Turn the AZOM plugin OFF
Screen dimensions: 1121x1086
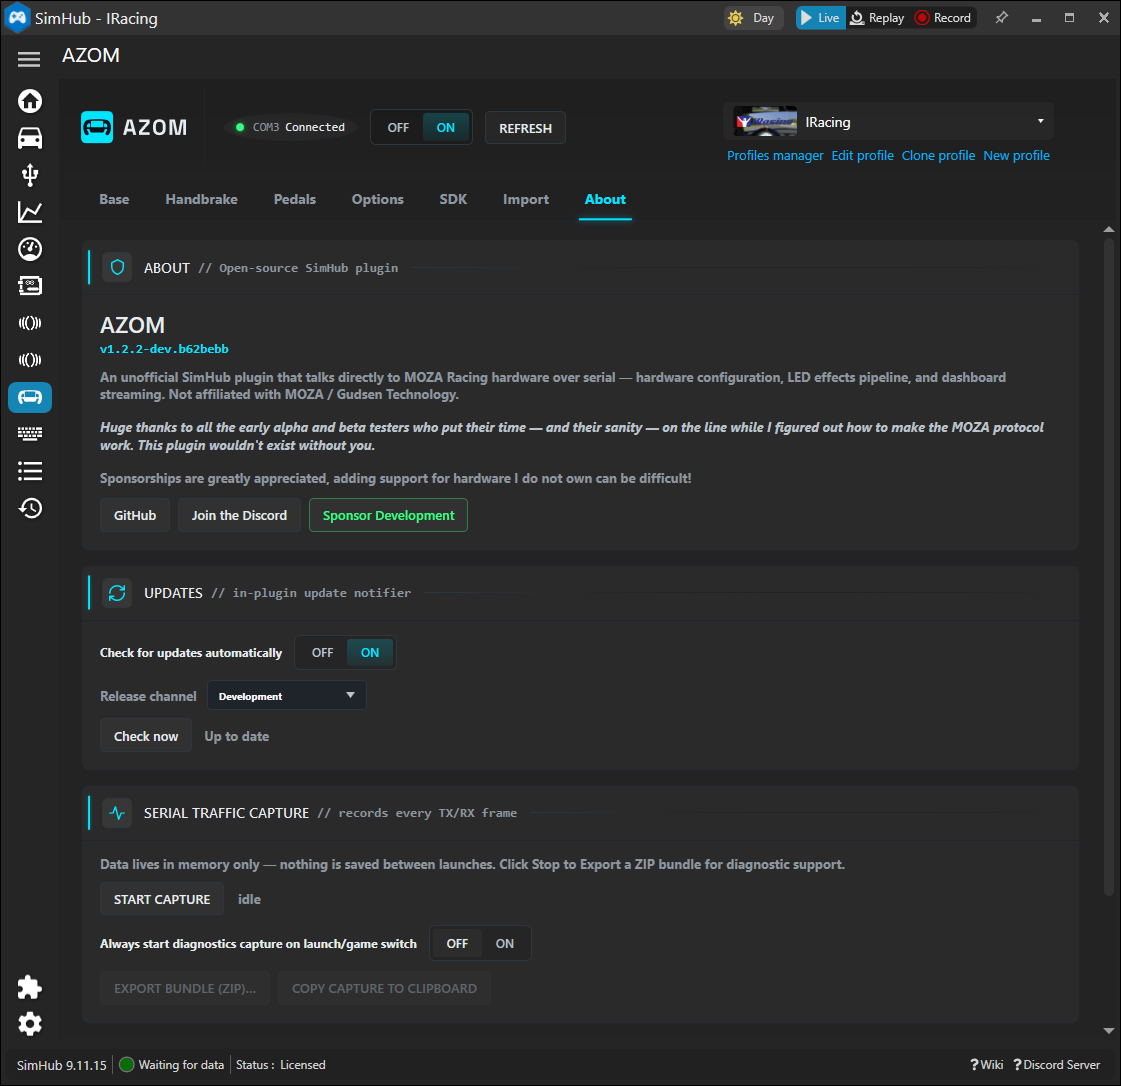[398, 128]
